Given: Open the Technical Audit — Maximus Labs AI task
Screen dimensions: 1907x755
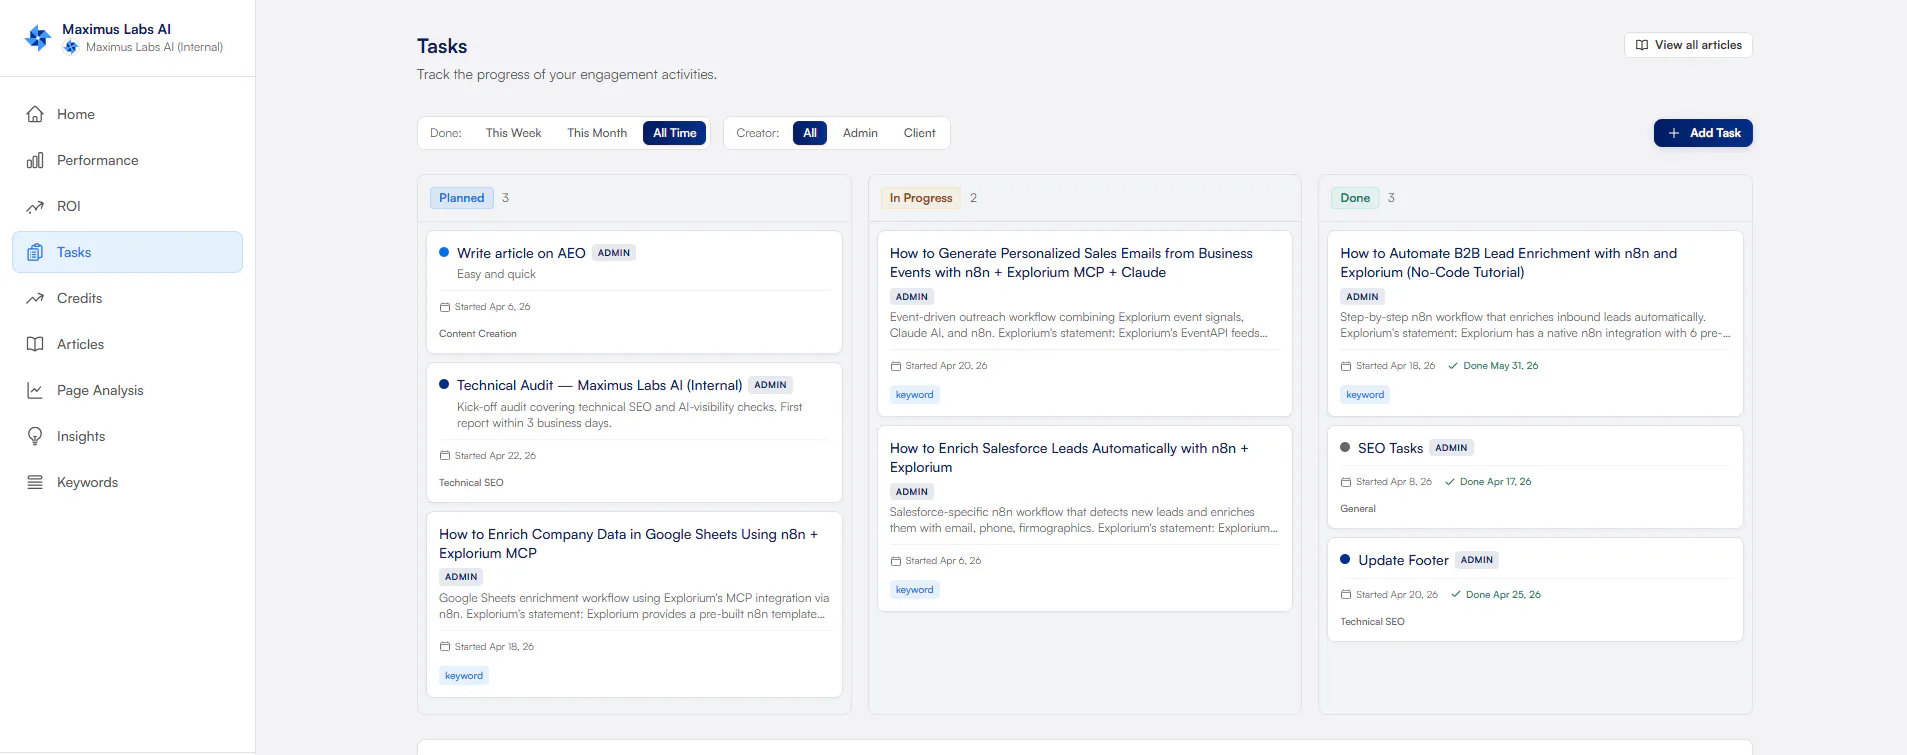Looking at the screenshot, I should click(634, 432).
